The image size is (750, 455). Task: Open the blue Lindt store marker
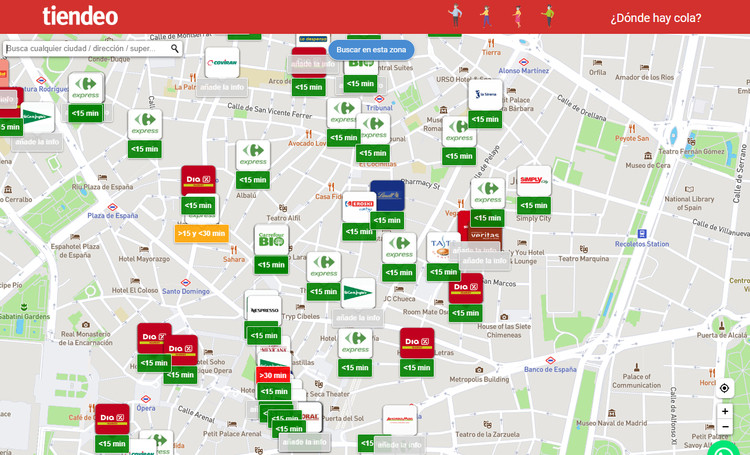(x=387, y=195)
